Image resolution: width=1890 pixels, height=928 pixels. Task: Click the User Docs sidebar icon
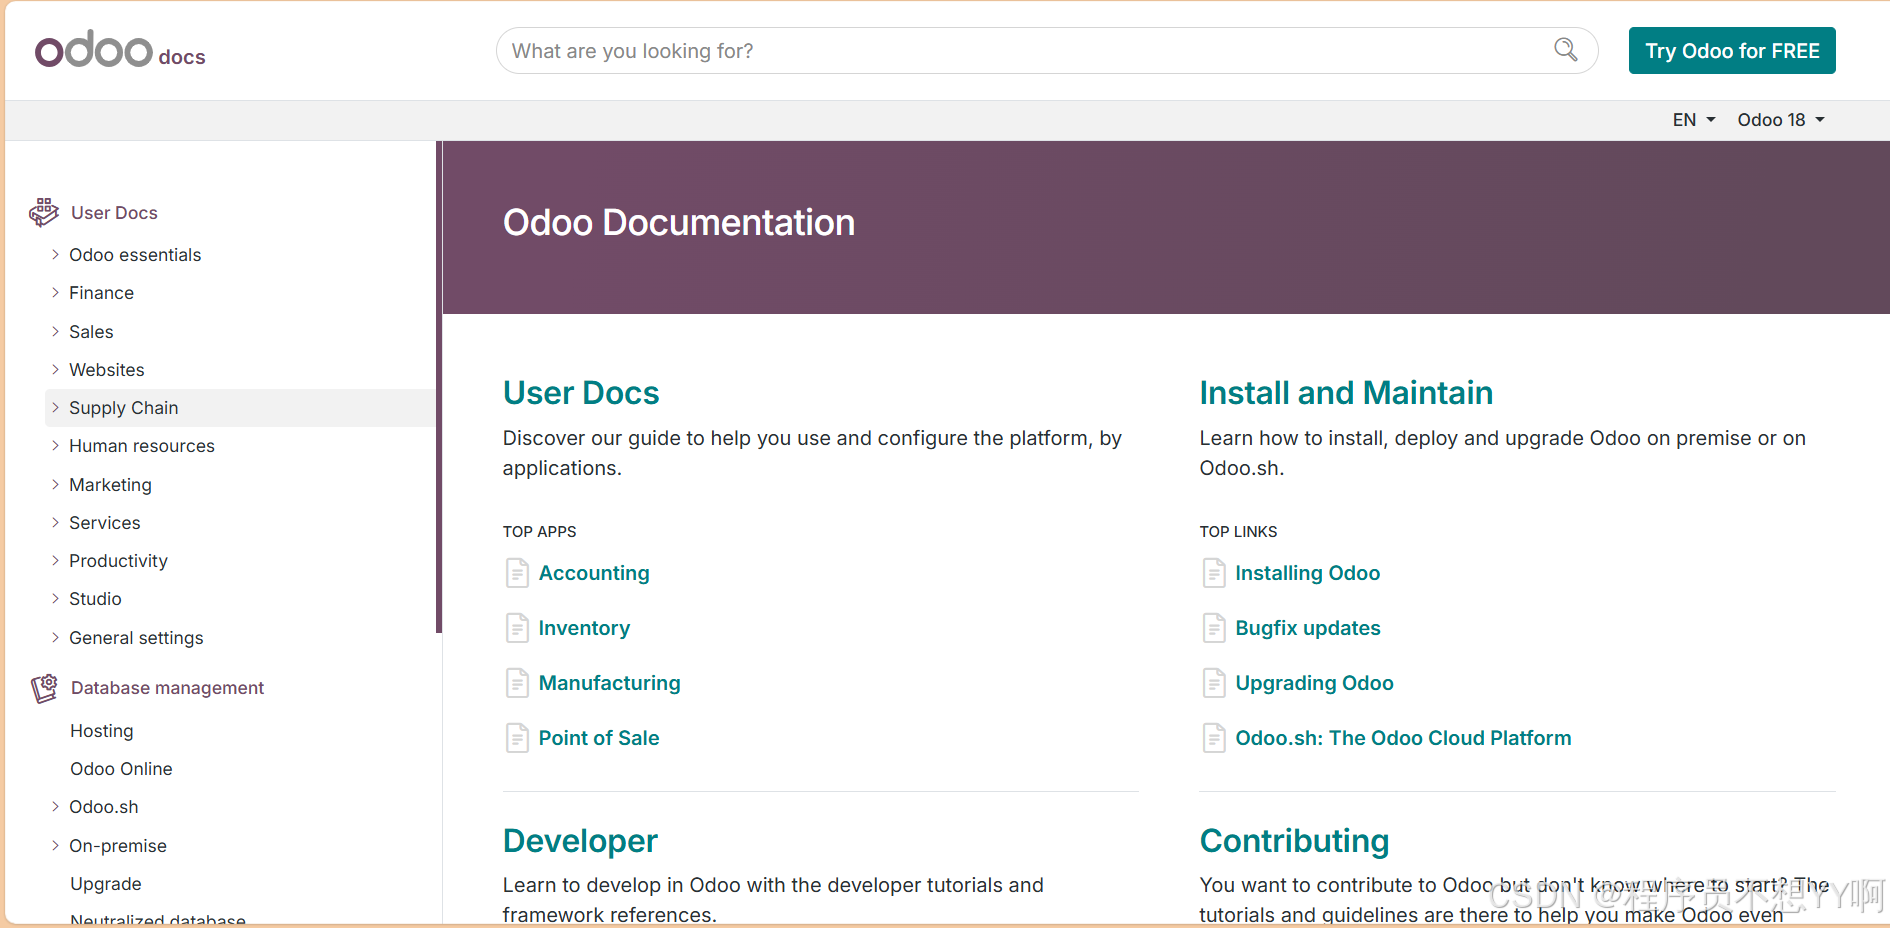44,212
